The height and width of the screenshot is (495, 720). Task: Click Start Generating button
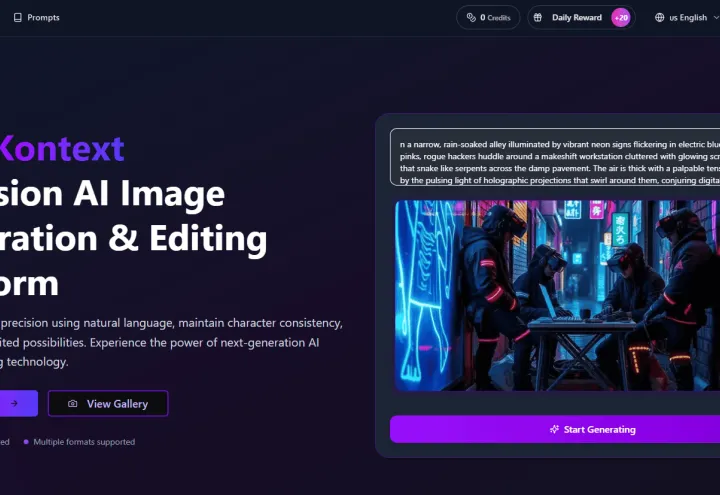(555, 429)
